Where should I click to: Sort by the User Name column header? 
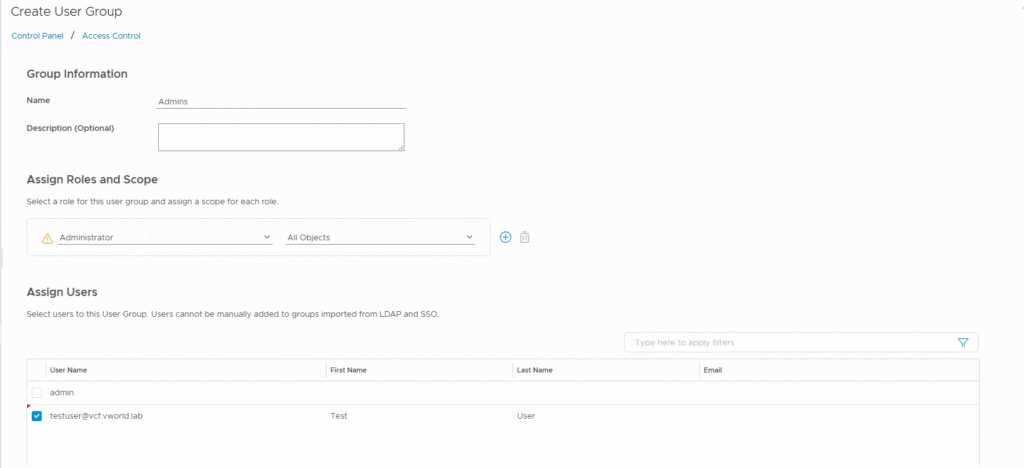[x=68, y=370]
